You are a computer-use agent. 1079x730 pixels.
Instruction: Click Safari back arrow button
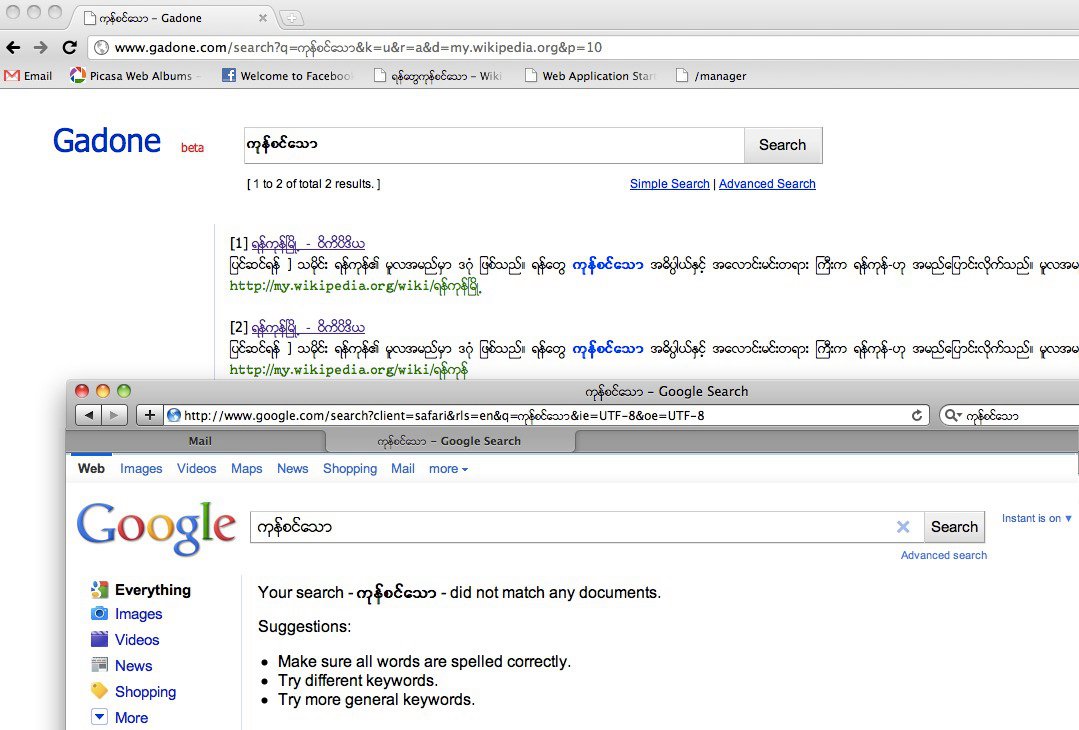coord(88,415)
